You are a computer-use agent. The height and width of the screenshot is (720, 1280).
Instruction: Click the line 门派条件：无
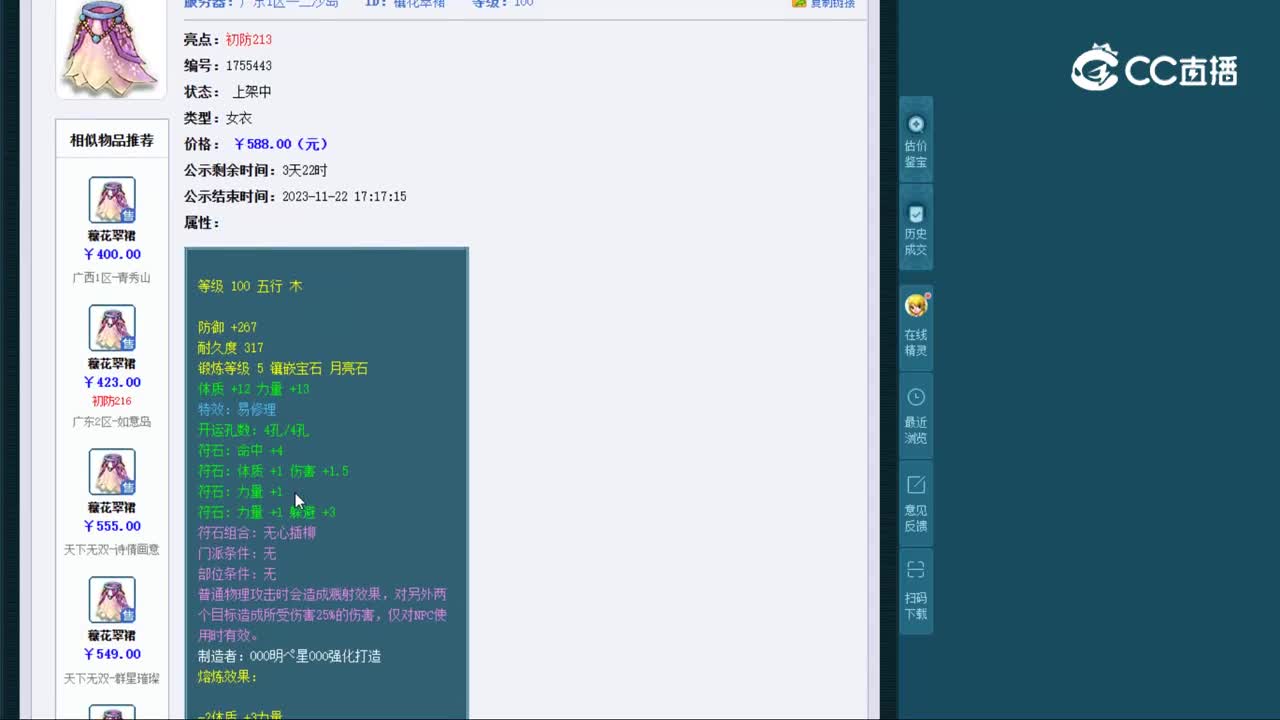pyautogui.click(x=237, y=553)
